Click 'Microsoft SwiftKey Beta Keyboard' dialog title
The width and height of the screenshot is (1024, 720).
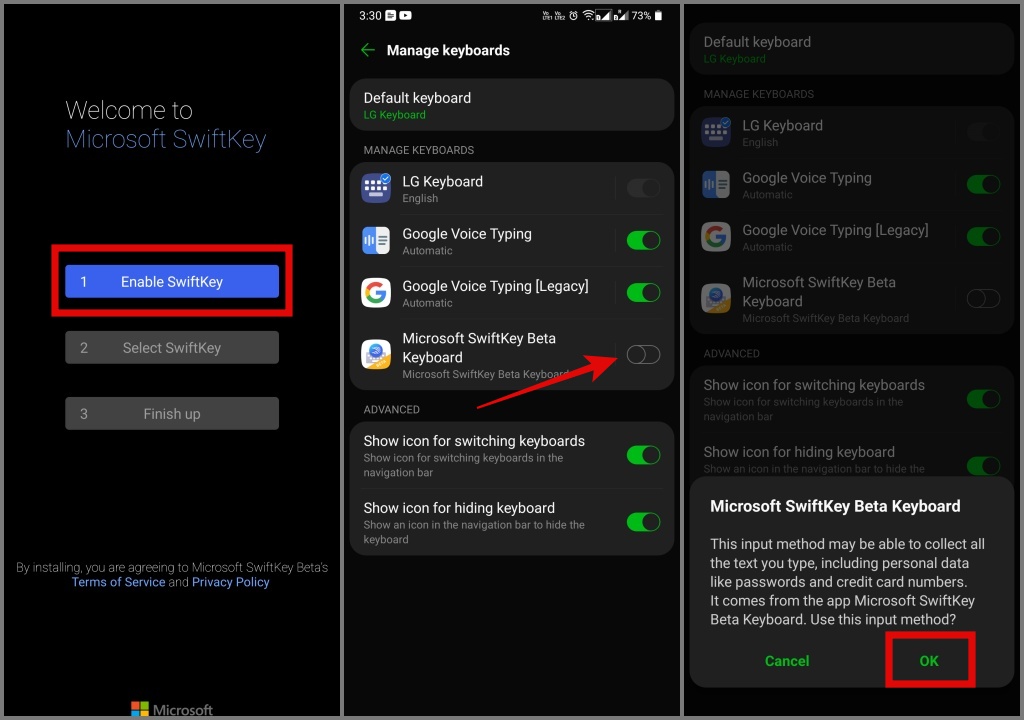(835, 506)
